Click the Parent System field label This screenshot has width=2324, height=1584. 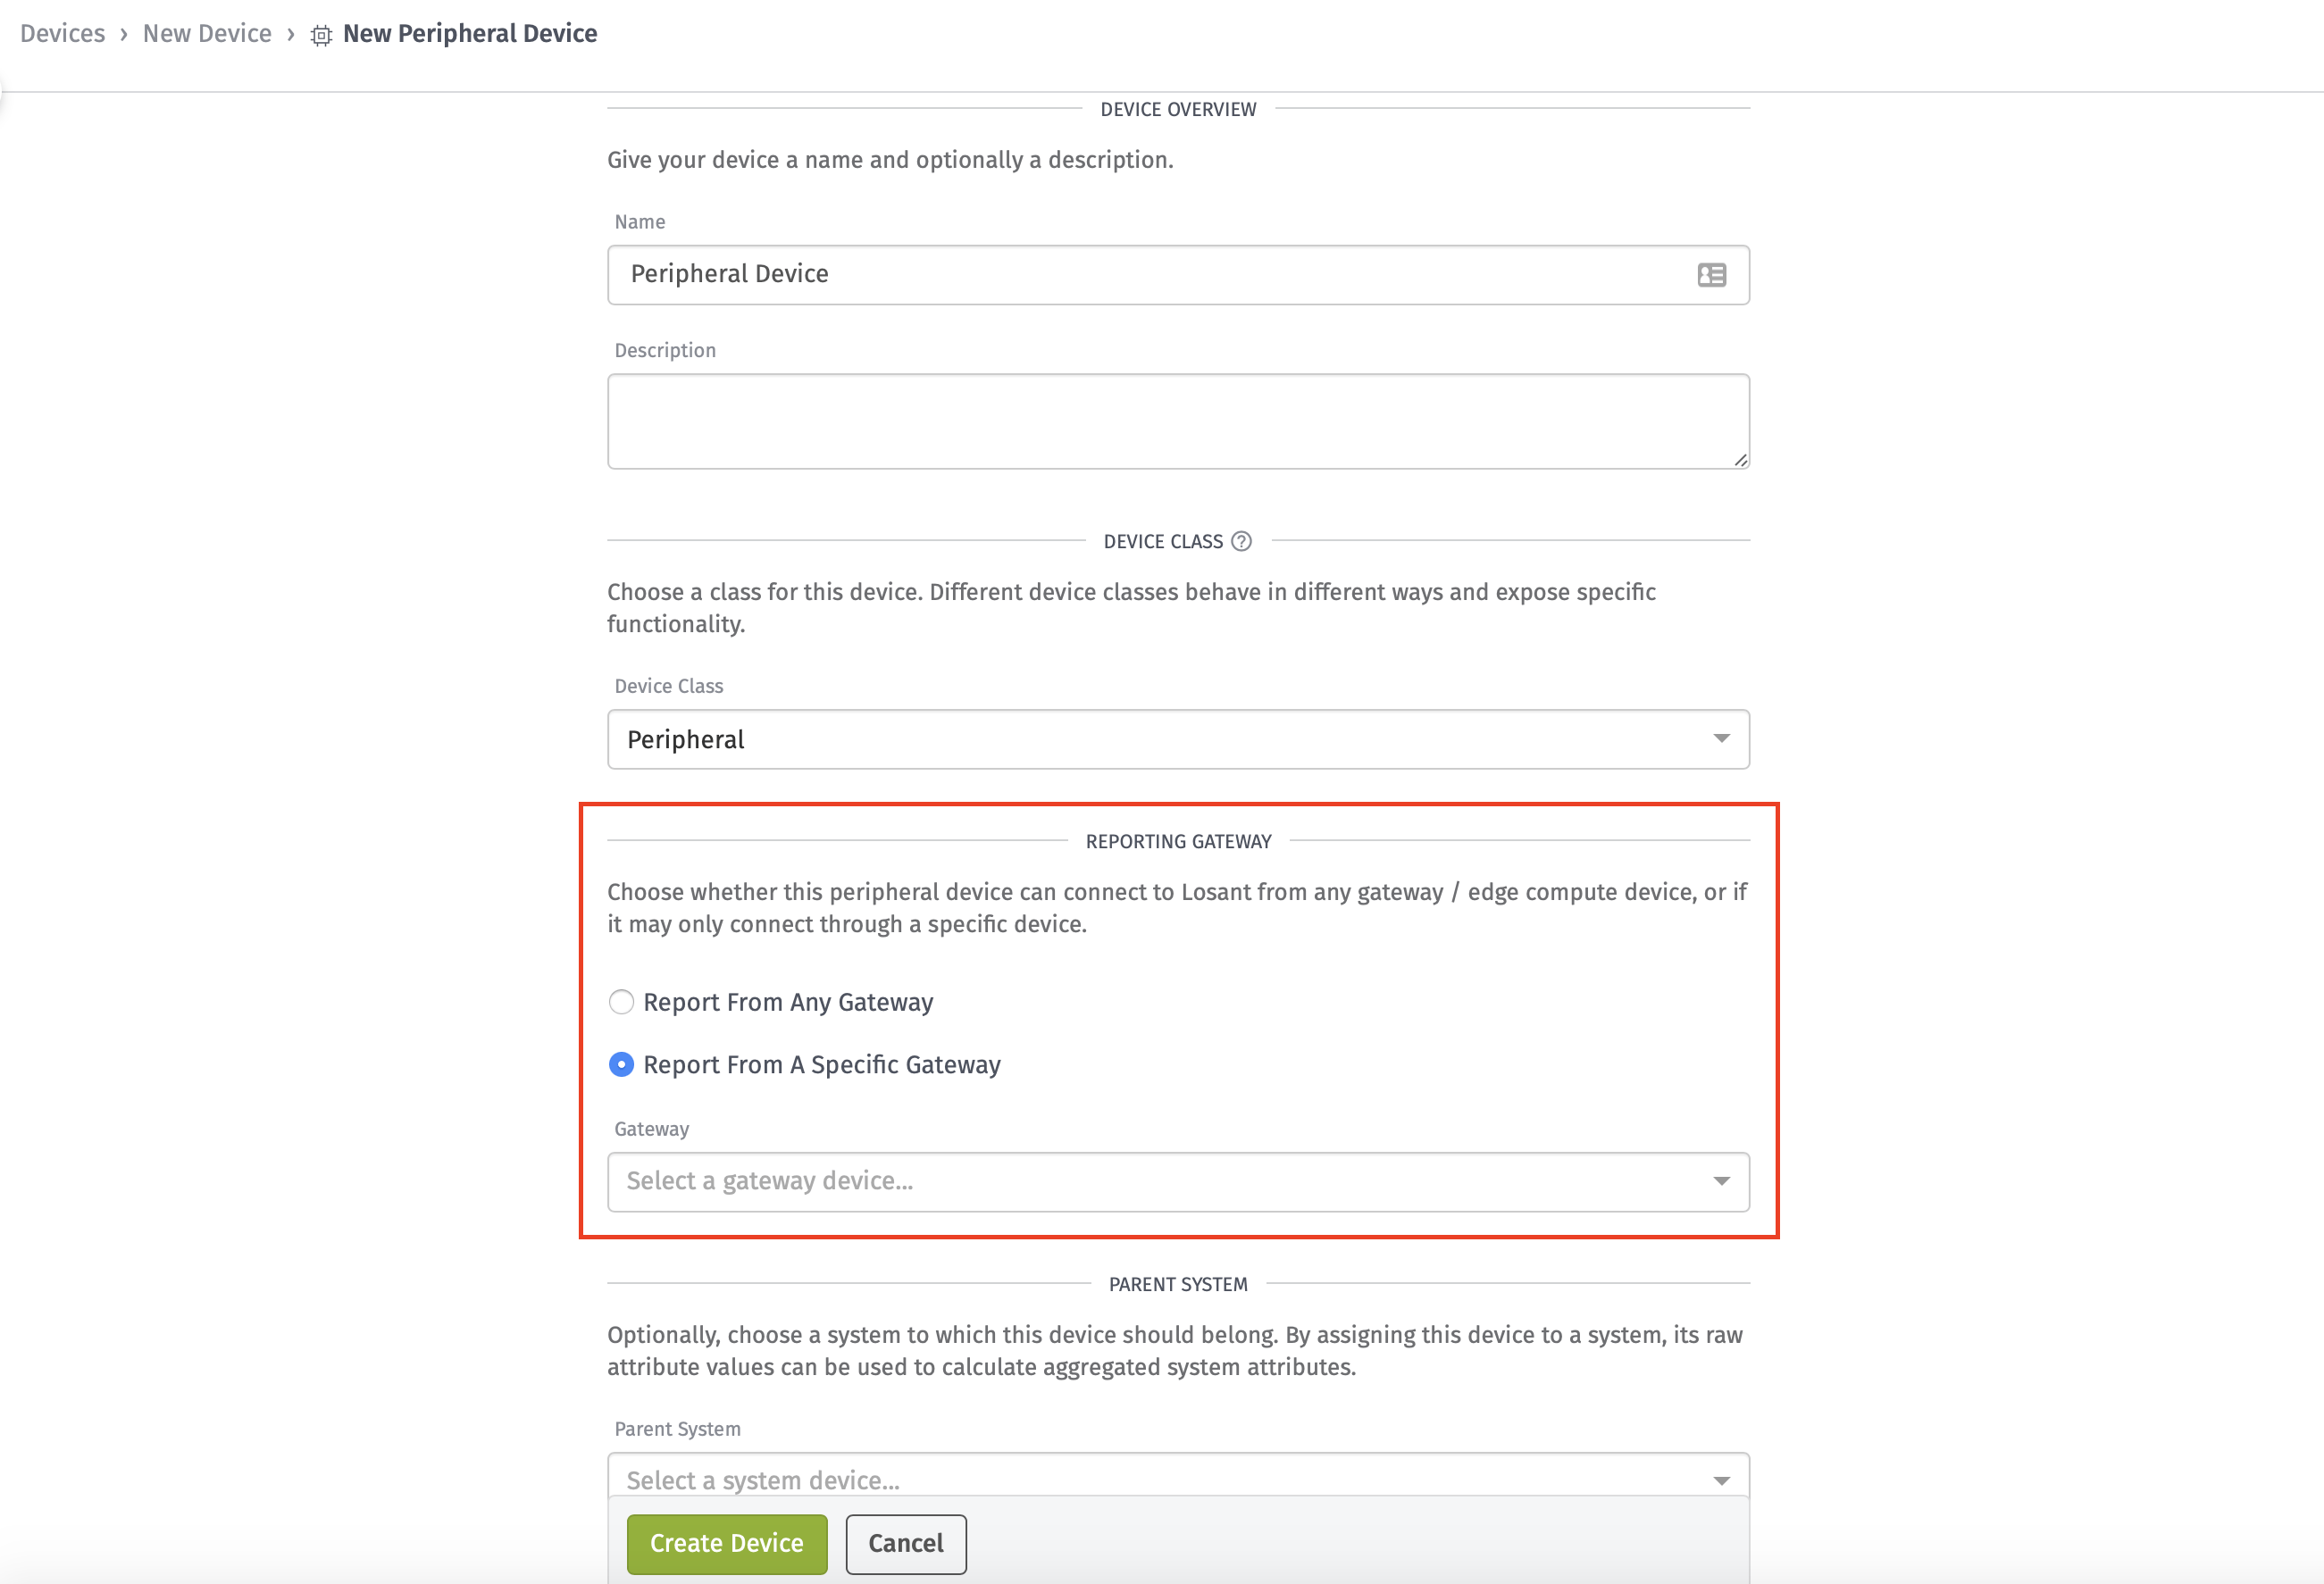(x=678, y=1429)
